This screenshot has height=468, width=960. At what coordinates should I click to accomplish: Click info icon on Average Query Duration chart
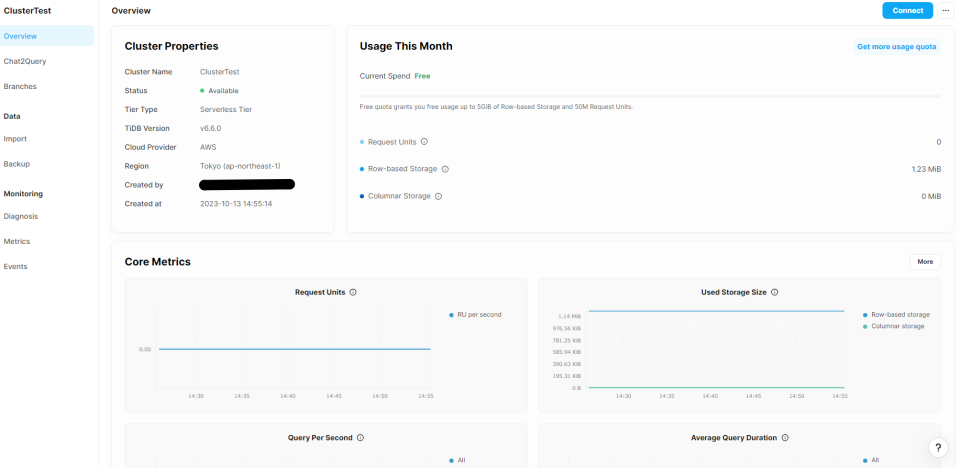(x=786, y=437)
